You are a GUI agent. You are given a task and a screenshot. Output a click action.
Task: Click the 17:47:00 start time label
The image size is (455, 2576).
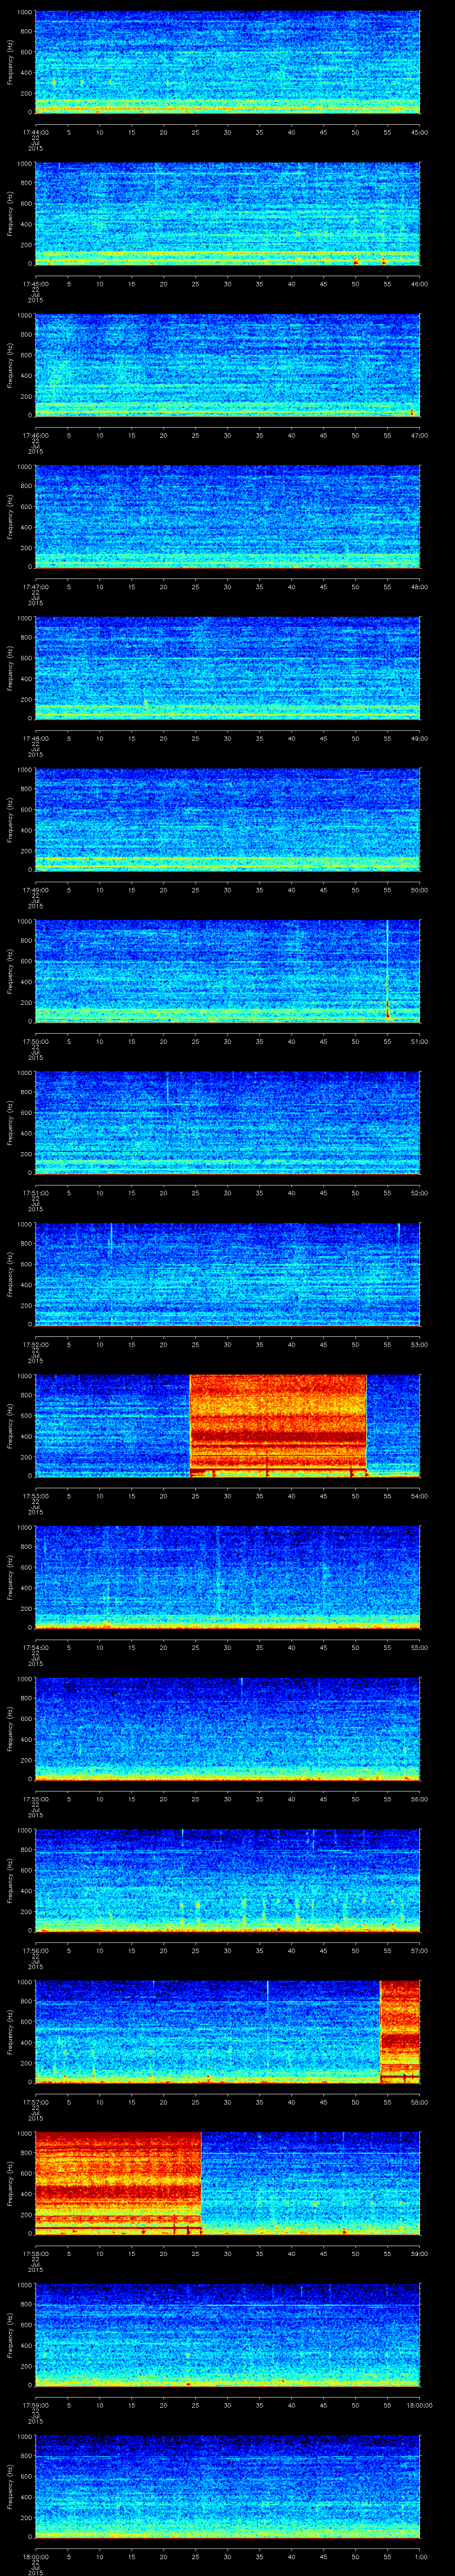click(35, 587)
